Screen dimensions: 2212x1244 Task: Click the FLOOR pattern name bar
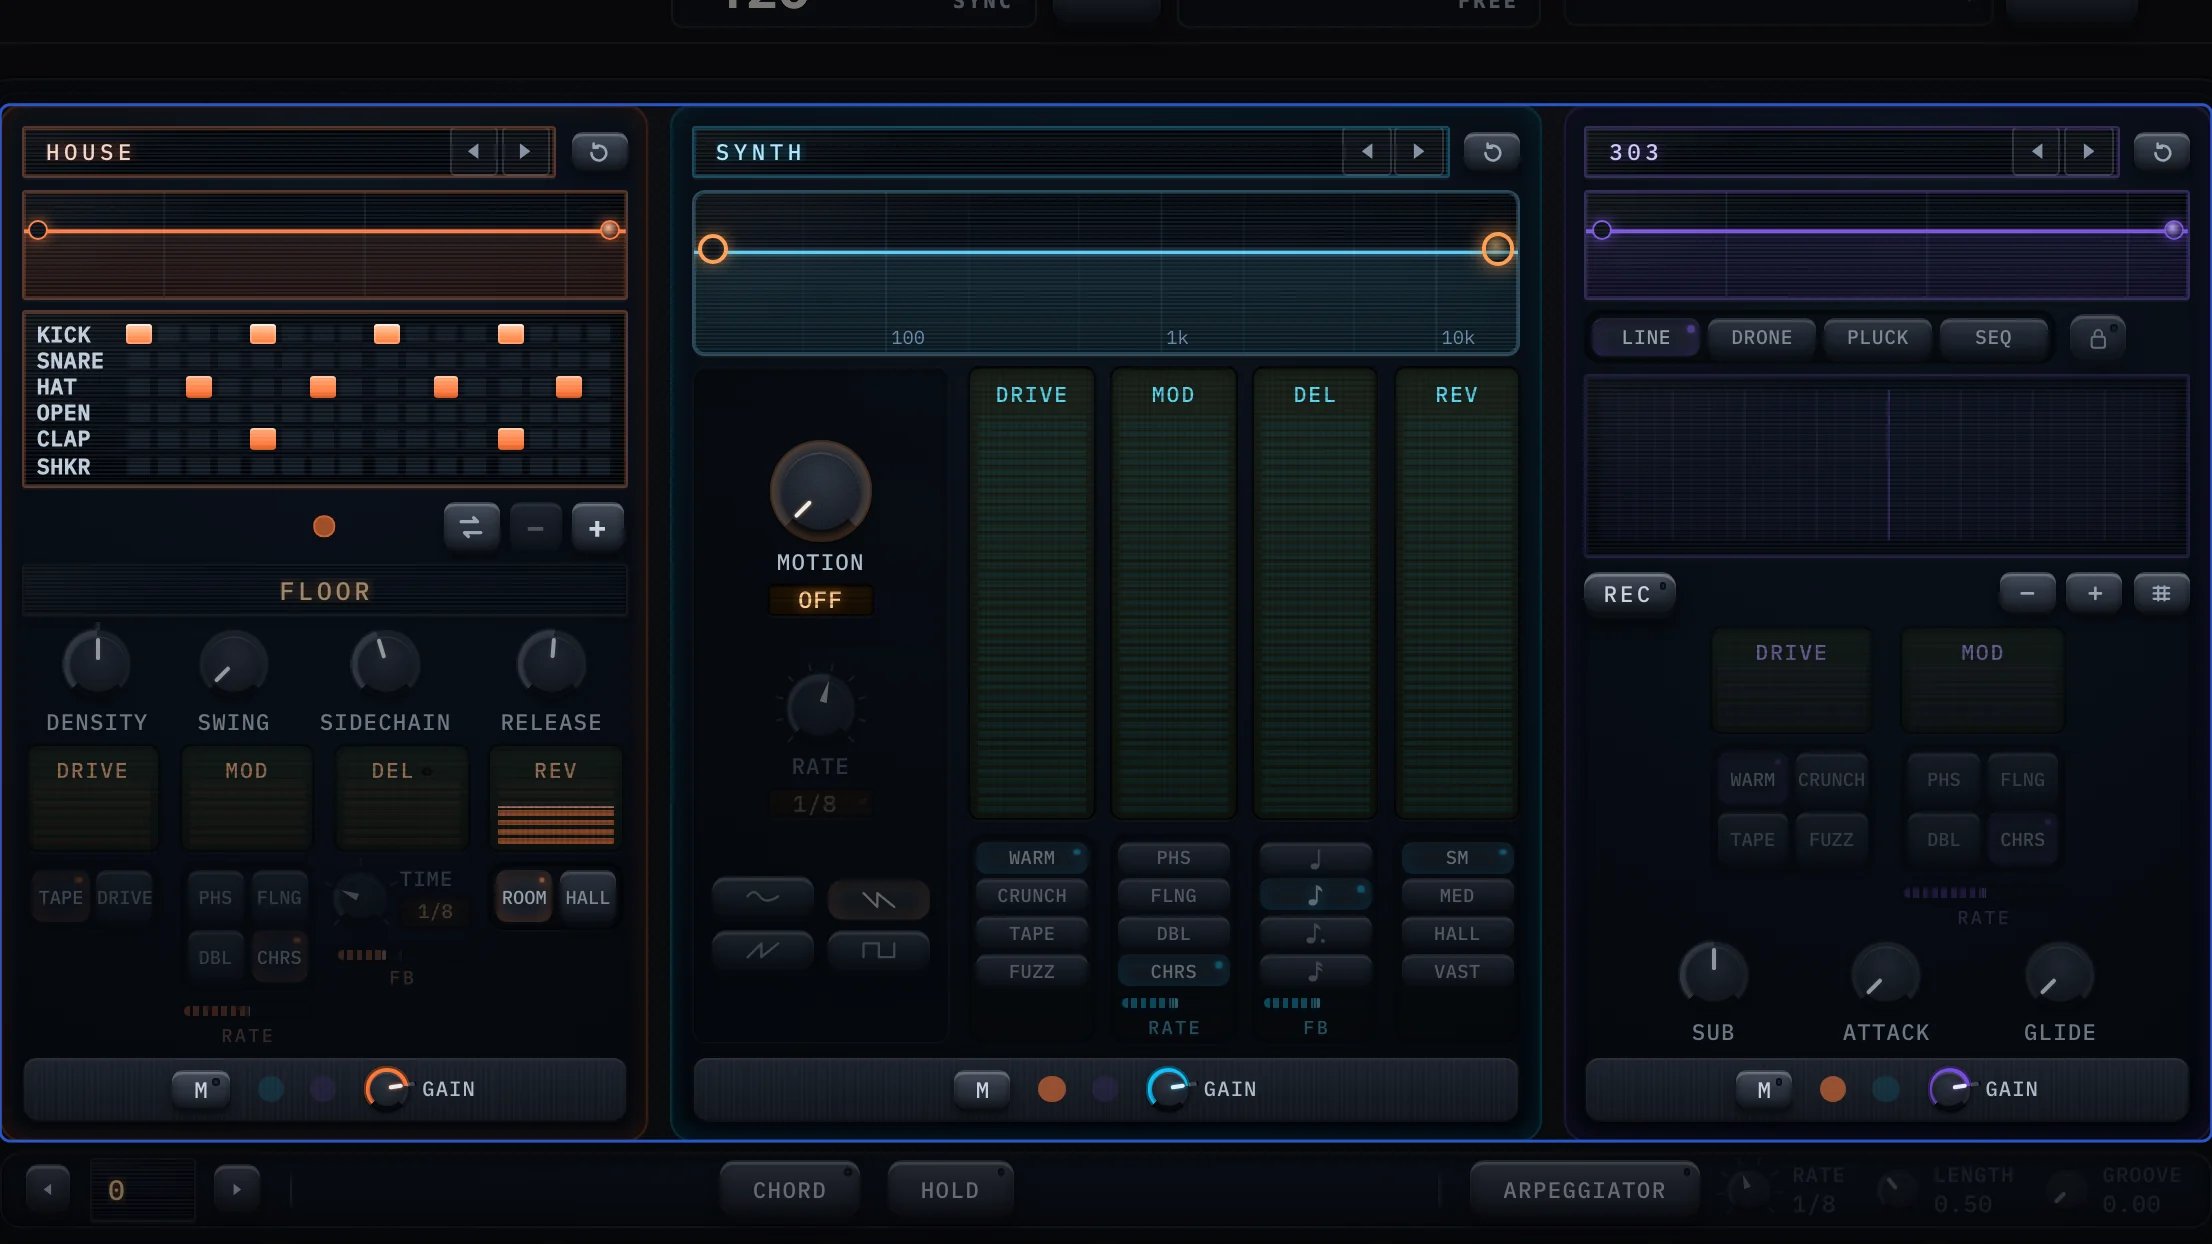pos(325,592)
